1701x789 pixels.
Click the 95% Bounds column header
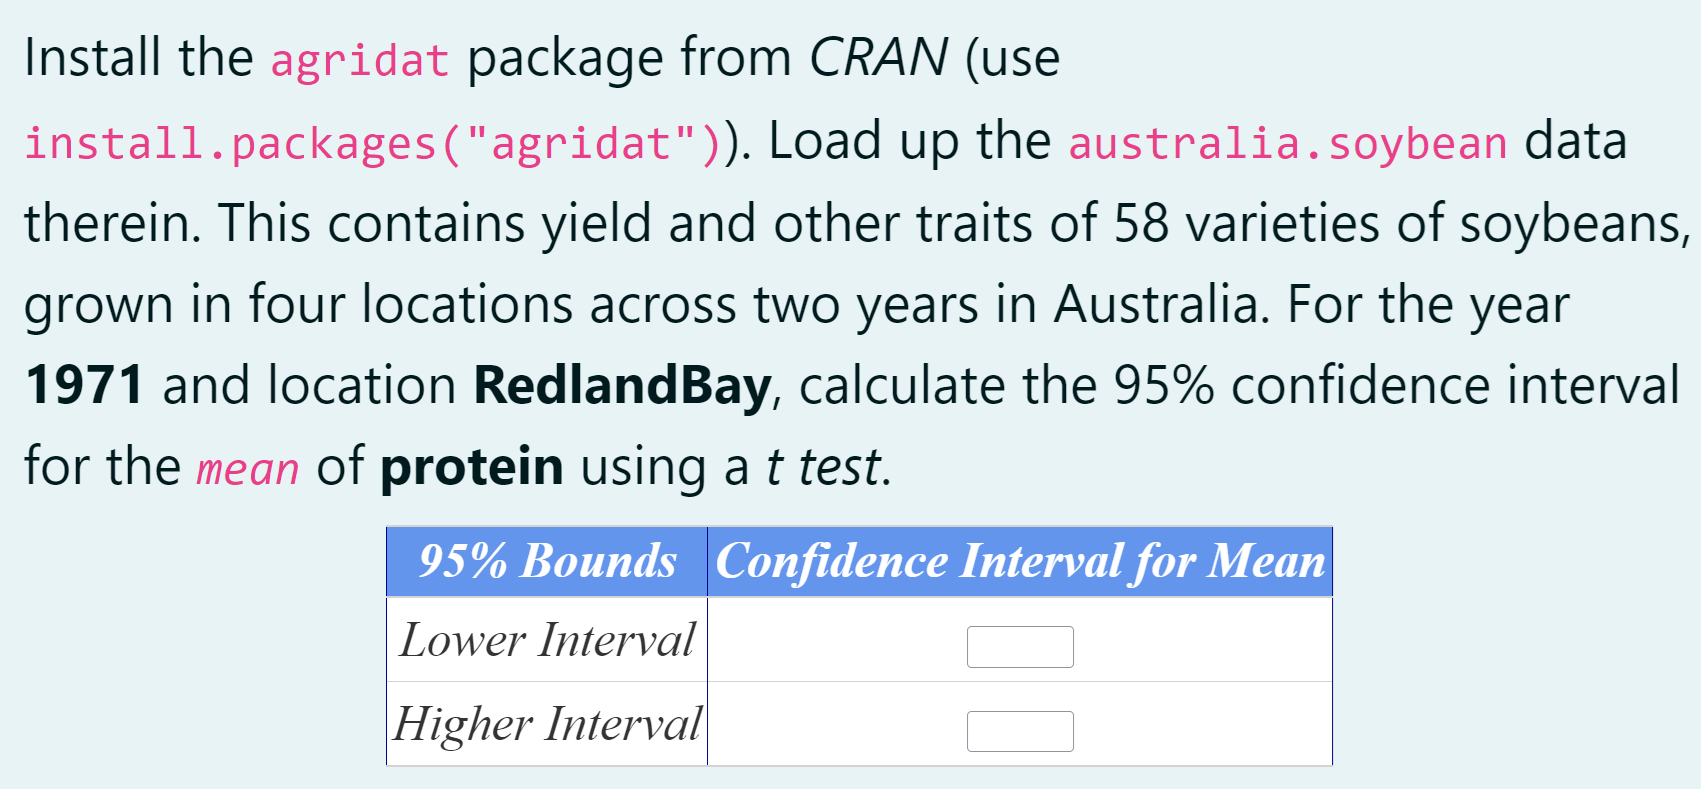click(x=547, y=561)
